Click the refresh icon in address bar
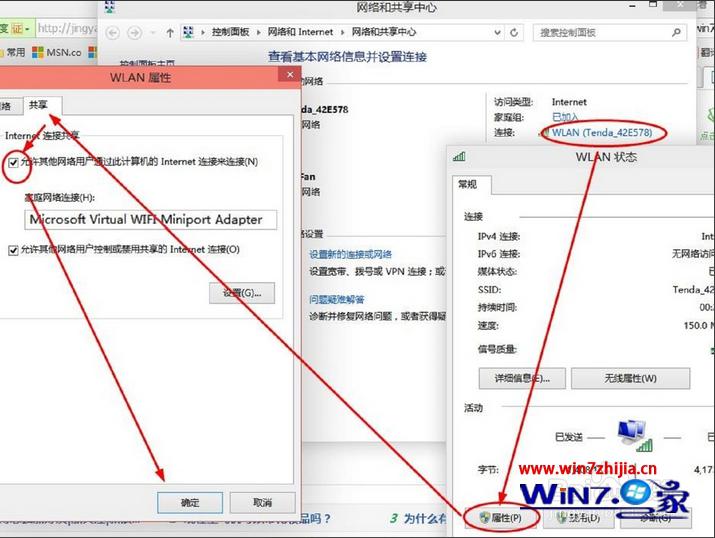Screen dimensions: 715x538 tap(514, 32)
